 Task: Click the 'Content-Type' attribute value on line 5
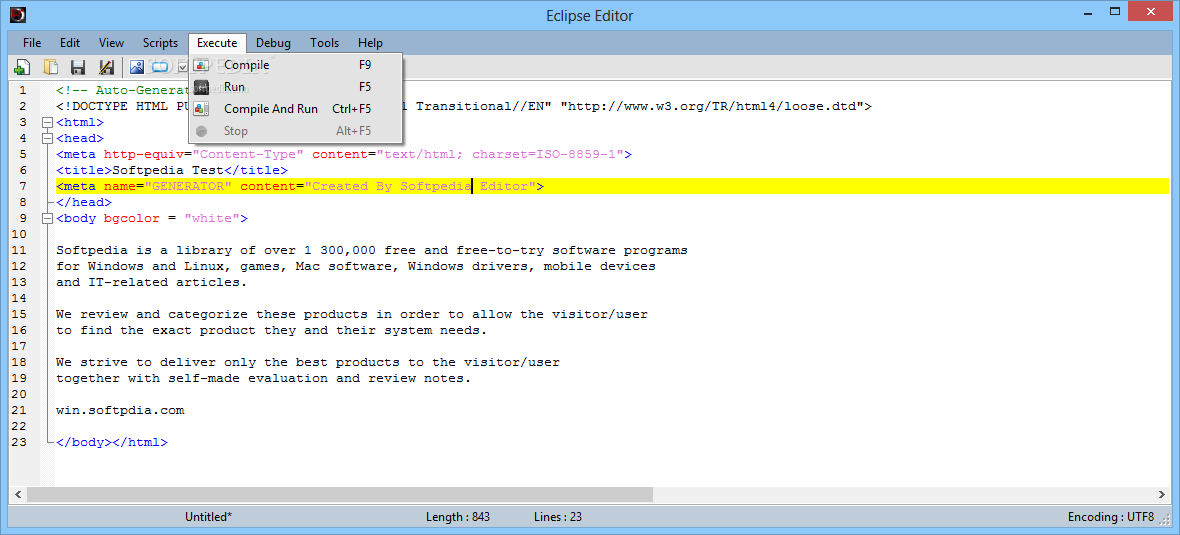(x=248, y=154)
